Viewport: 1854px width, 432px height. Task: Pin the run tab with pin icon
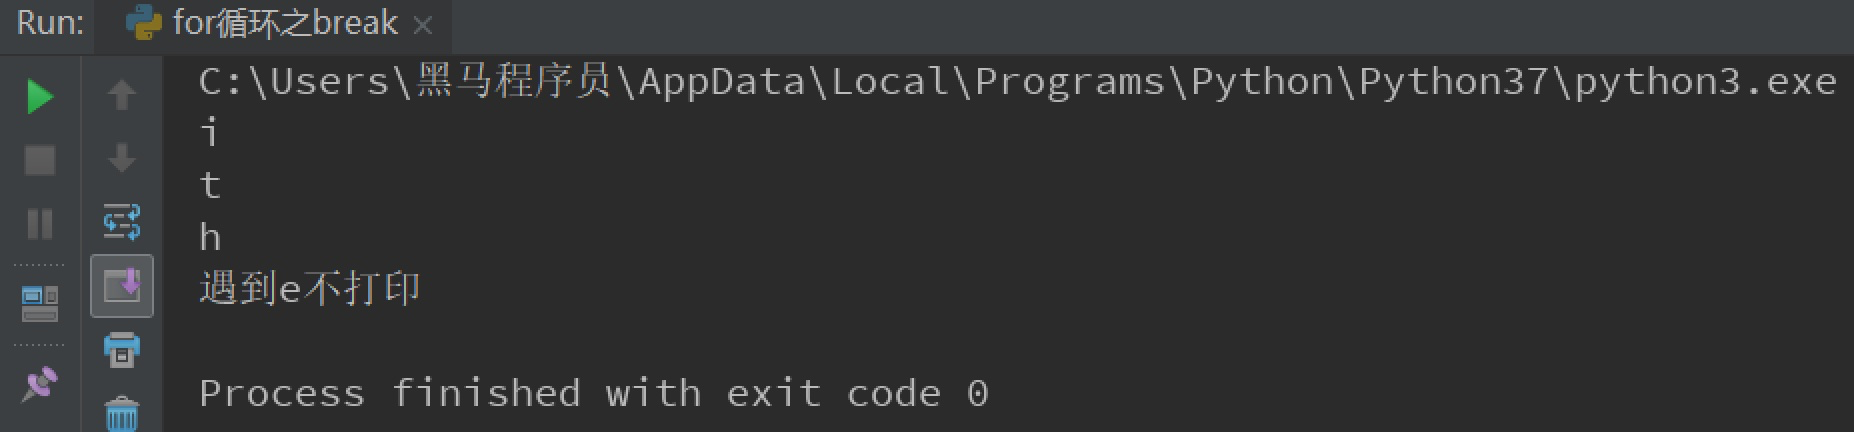pyautogui.click(x=40, y=383)
